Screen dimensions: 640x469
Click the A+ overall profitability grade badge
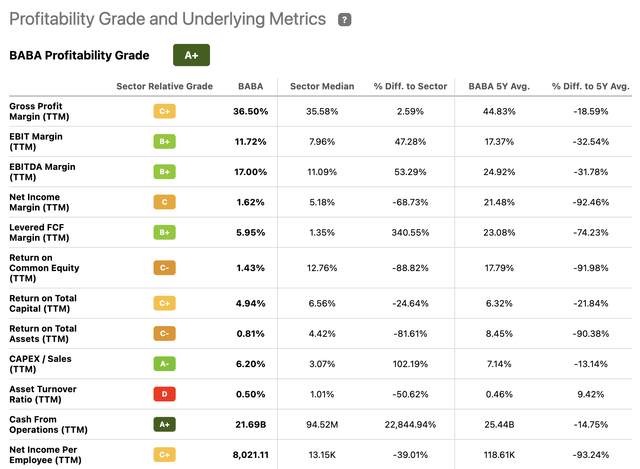191,56
